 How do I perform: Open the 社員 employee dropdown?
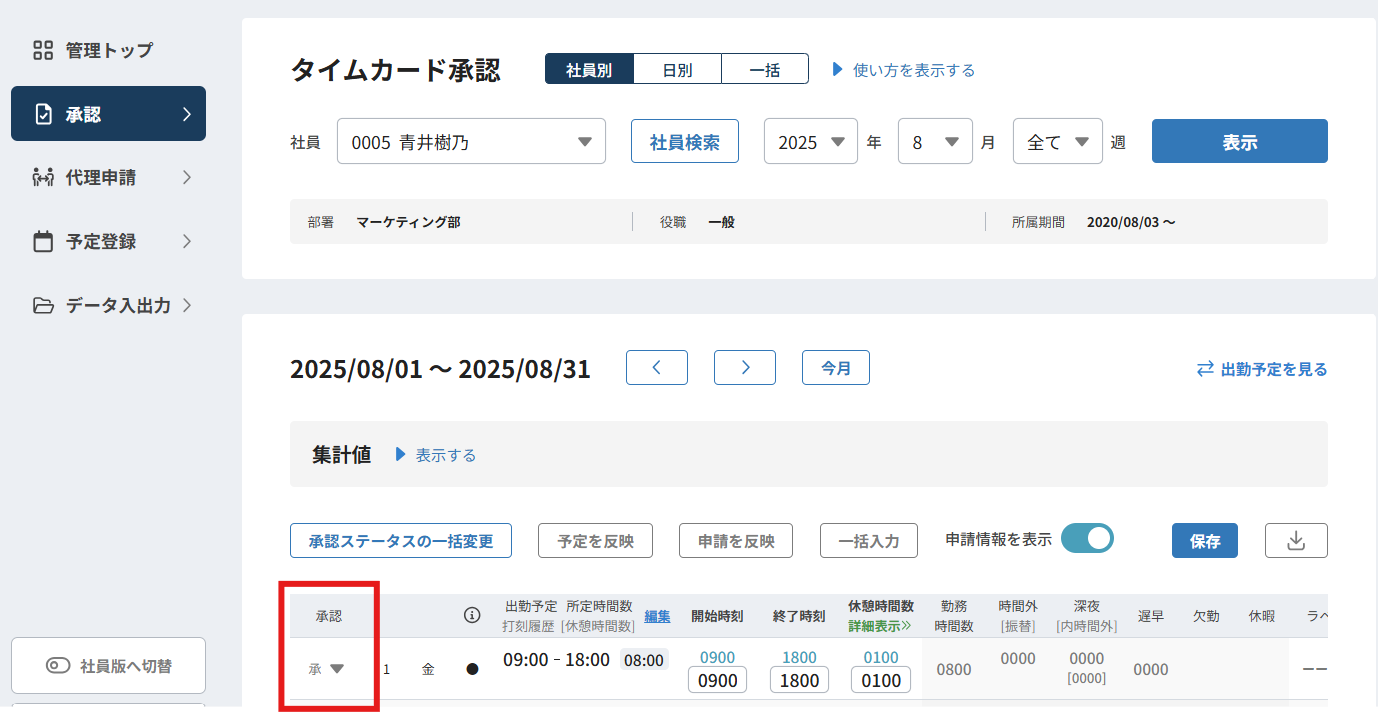tap(471, 142)
